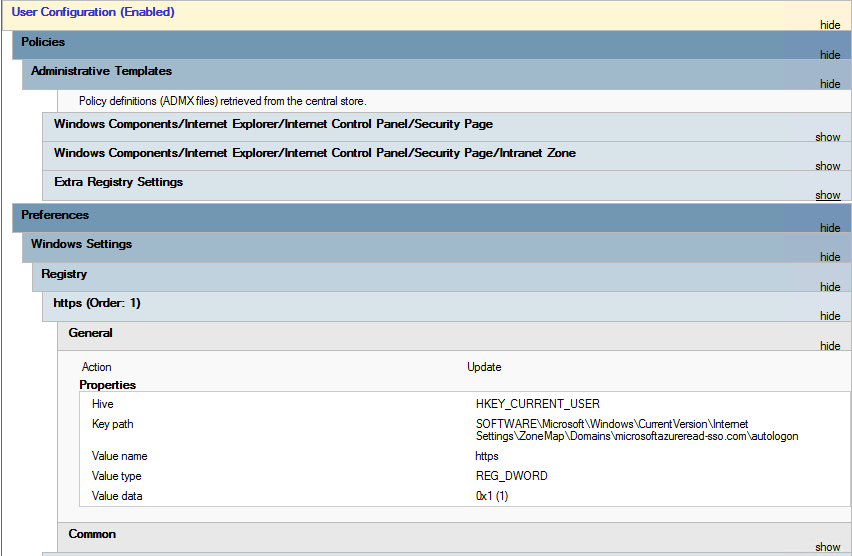
Task: Expand the Security Page/Intranet Zone section
Action: [x=827, y=166]
